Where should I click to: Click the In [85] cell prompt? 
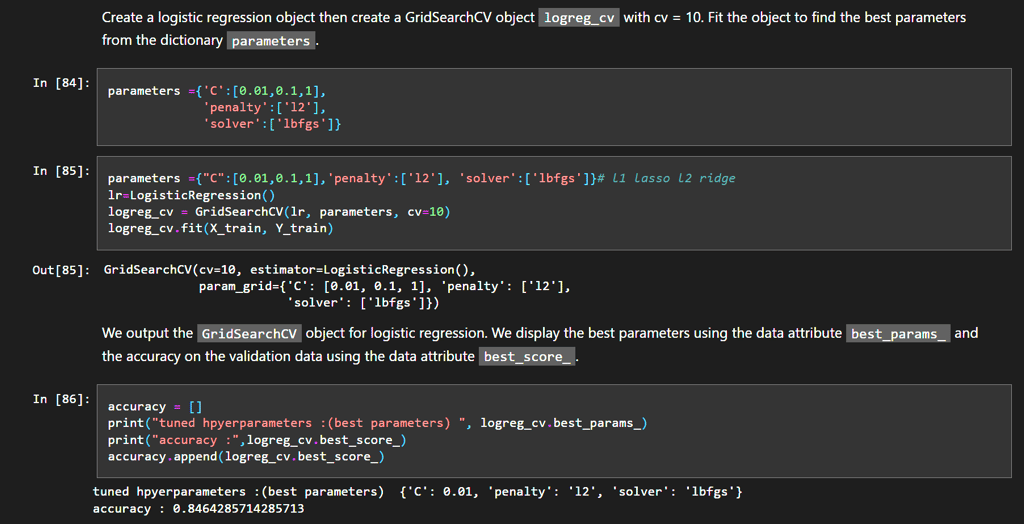[61, 171]
